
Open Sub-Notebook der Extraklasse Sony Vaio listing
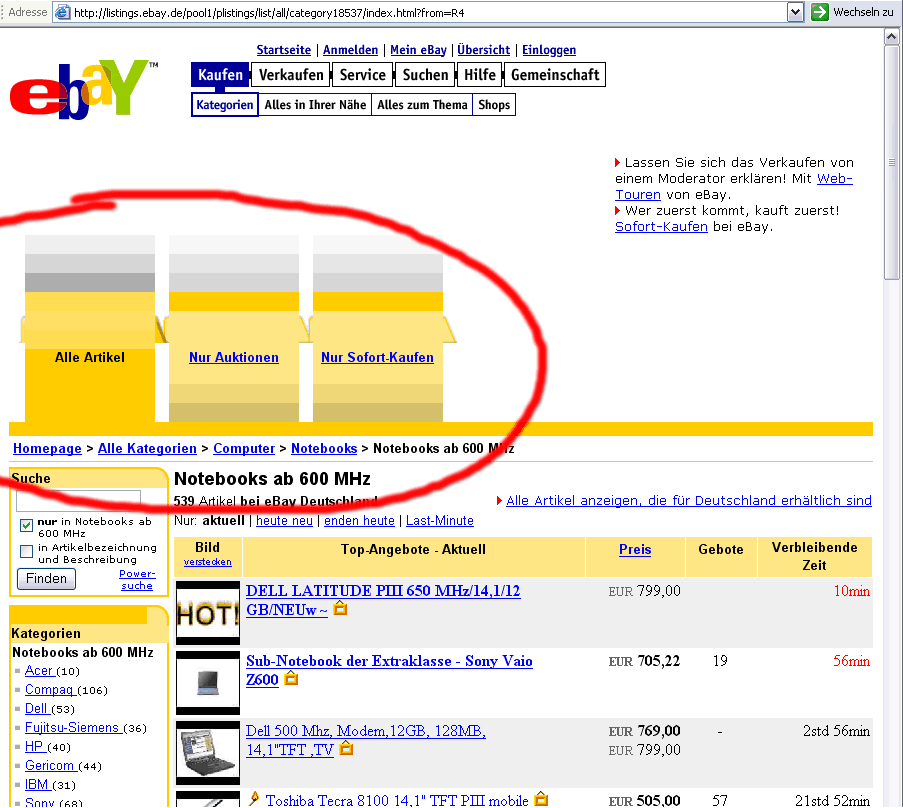click(x=389, y=670)
